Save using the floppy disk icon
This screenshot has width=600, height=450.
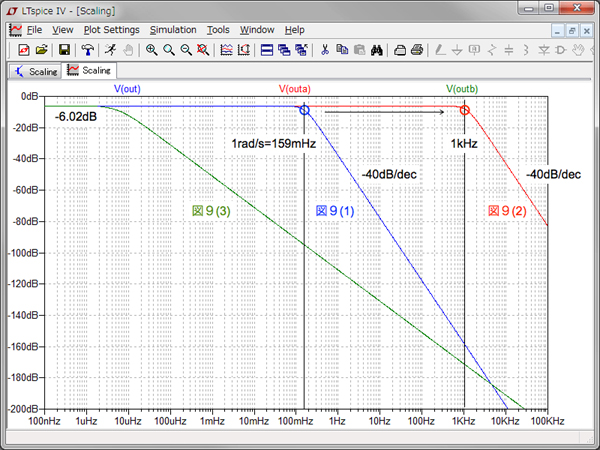pyautogui.click(x=64, y=49)
